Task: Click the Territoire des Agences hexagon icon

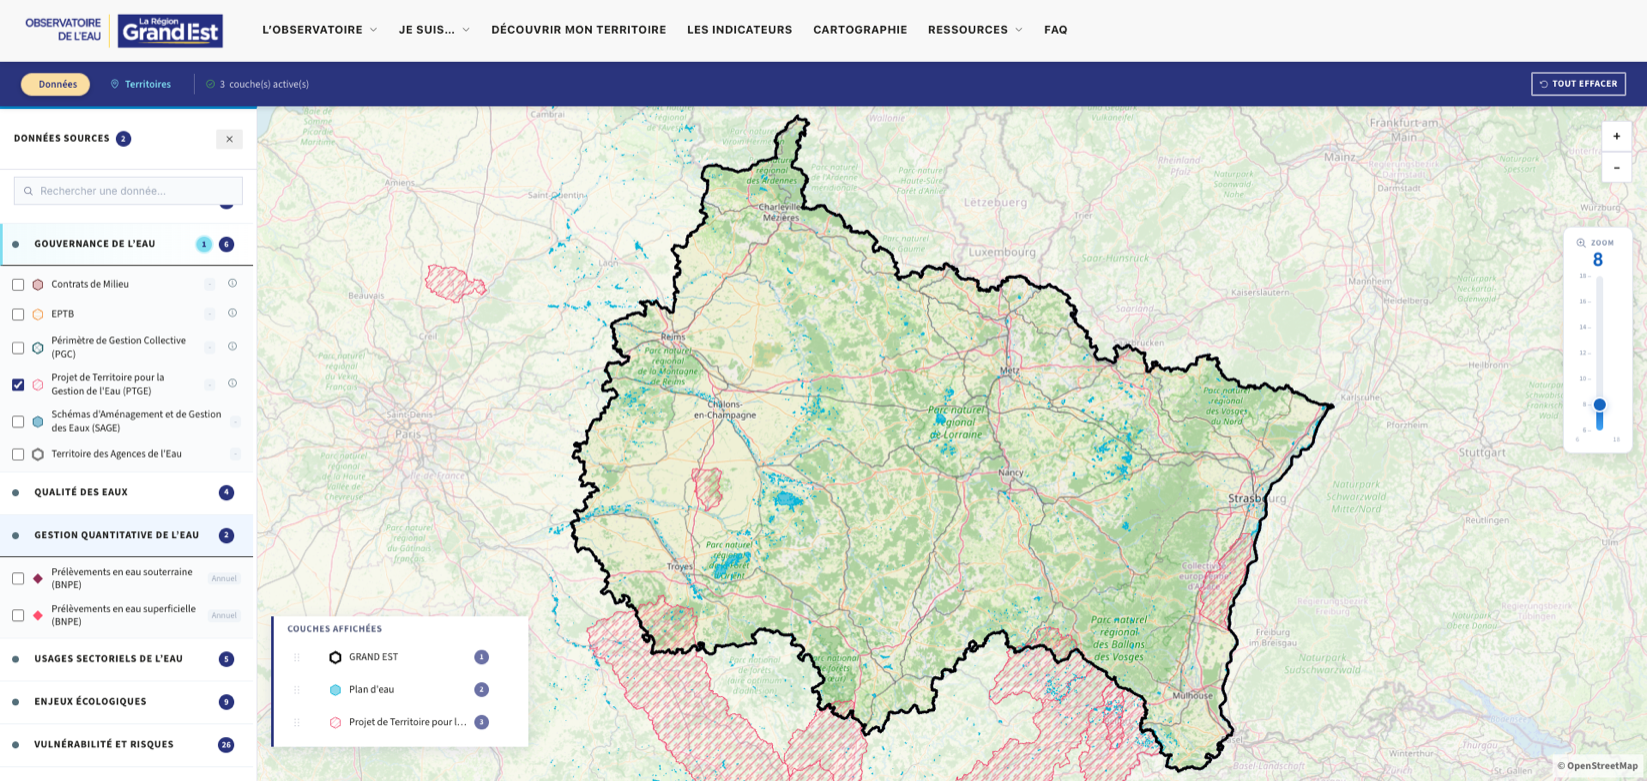Action: point(38,454)
